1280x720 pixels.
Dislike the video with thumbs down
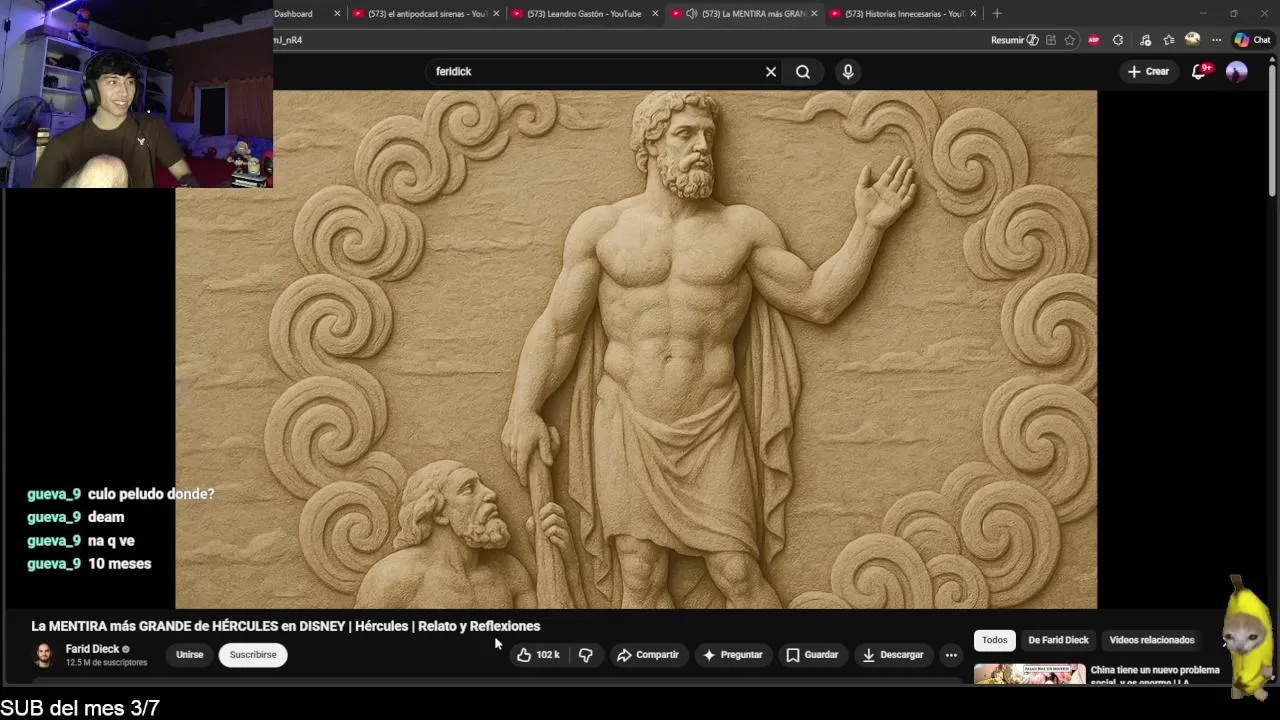586,655
